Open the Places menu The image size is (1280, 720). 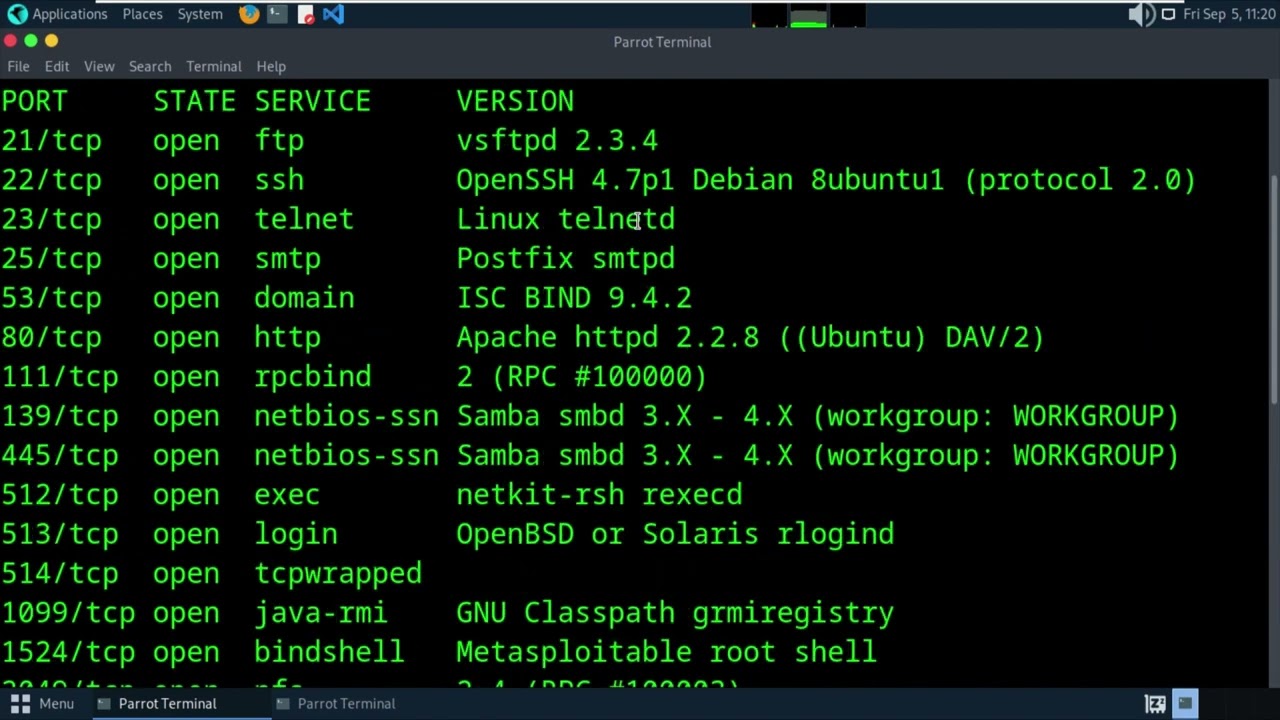[142, 14]
